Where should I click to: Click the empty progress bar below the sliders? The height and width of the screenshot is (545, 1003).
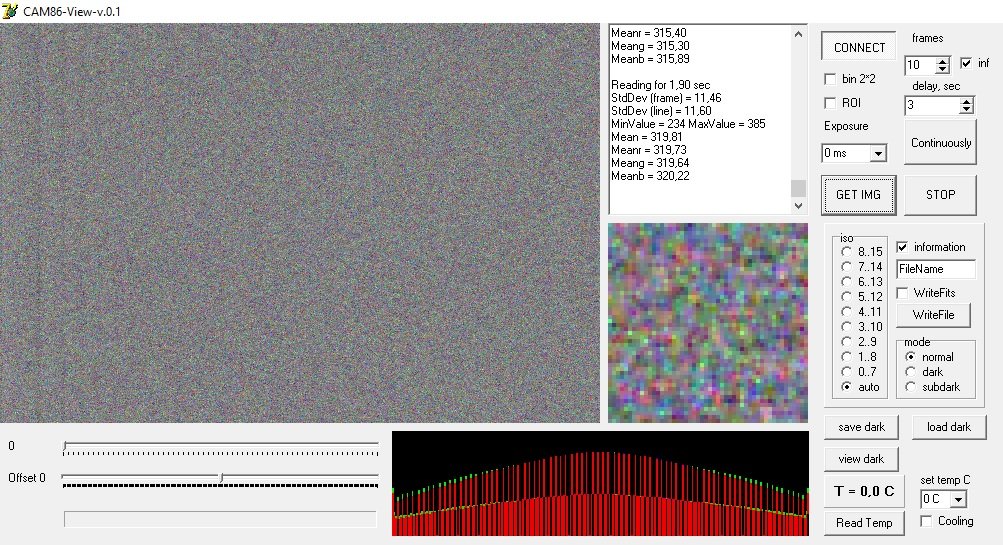[x=220, y=519]
